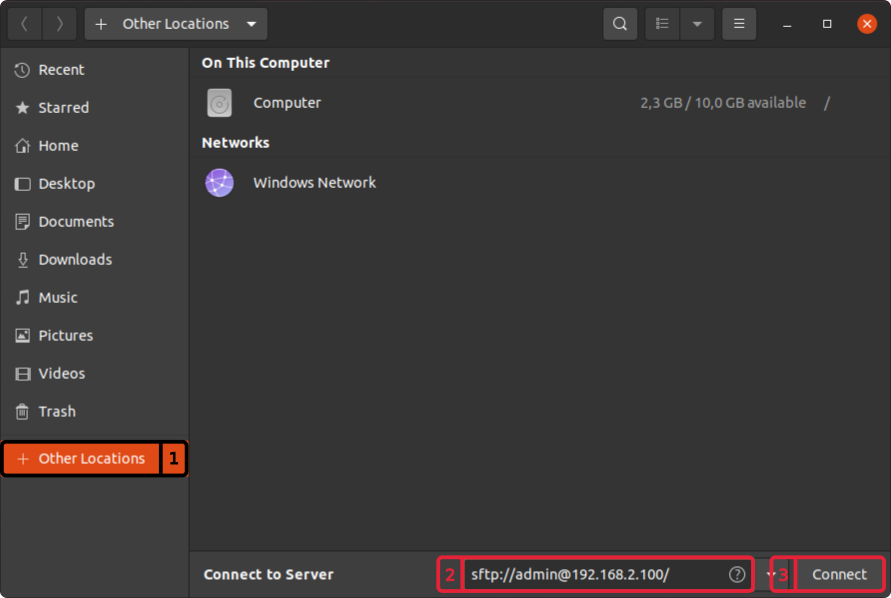
Task: Click the Windows Network globe icon
Action: 219,182
